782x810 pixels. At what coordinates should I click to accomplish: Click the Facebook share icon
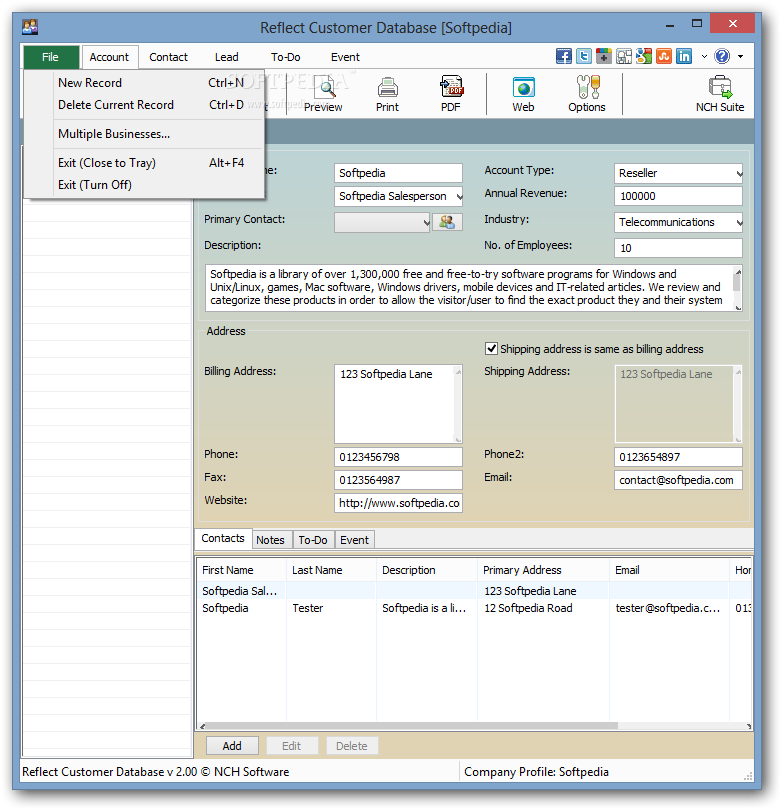pyautogui.click(x=564, y=56)
